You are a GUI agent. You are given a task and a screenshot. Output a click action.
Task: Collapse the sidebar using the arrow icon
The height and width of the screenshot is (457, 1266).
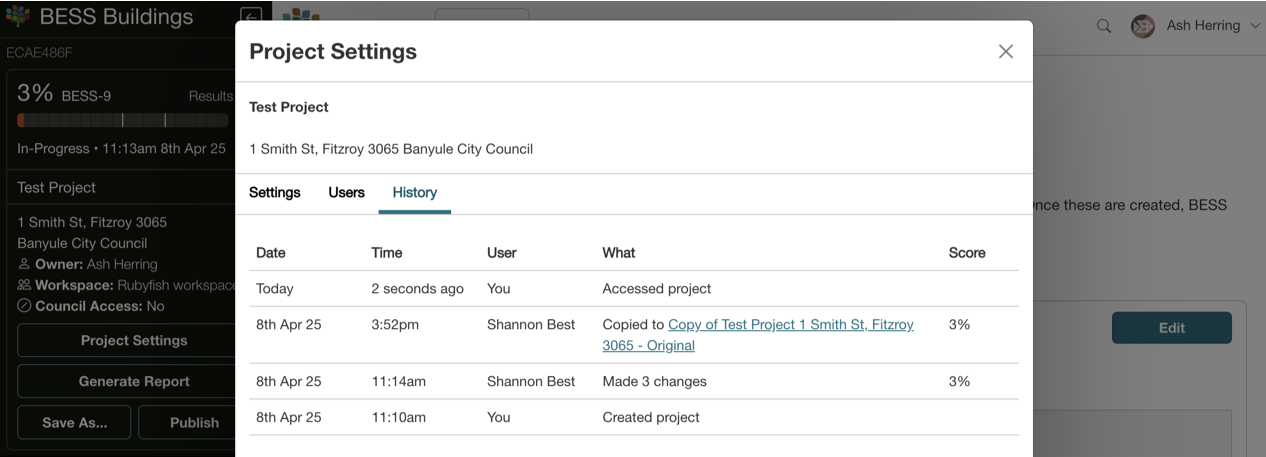[251, 17]
